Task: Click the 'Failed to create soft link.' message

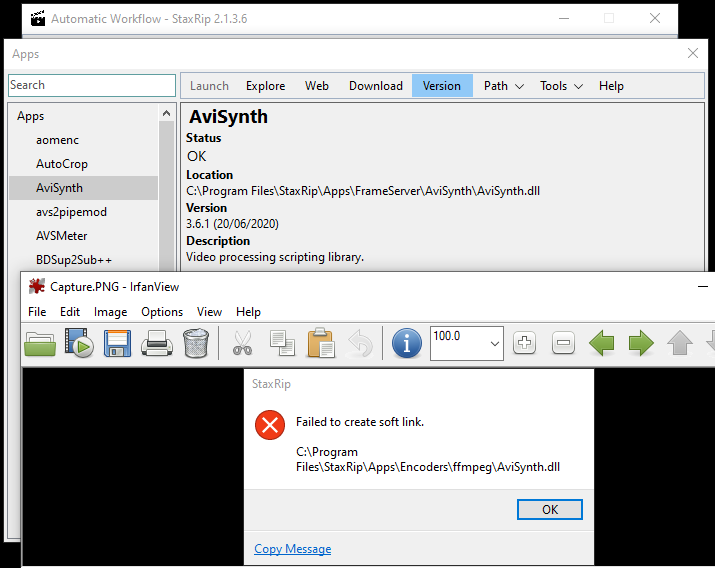Action: (x=360, y=422)
